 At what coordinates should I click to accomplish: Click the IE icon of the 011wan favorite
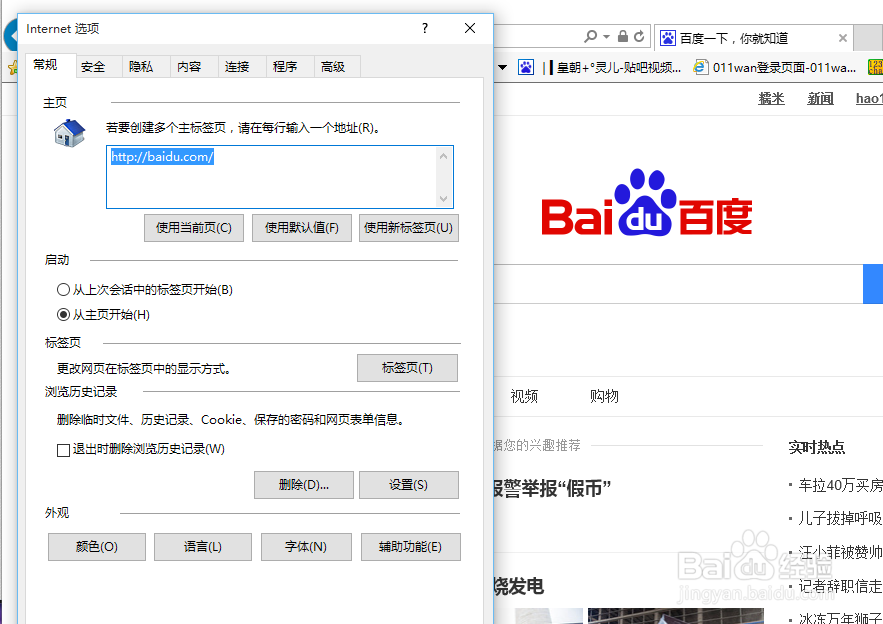coord(701,68)
